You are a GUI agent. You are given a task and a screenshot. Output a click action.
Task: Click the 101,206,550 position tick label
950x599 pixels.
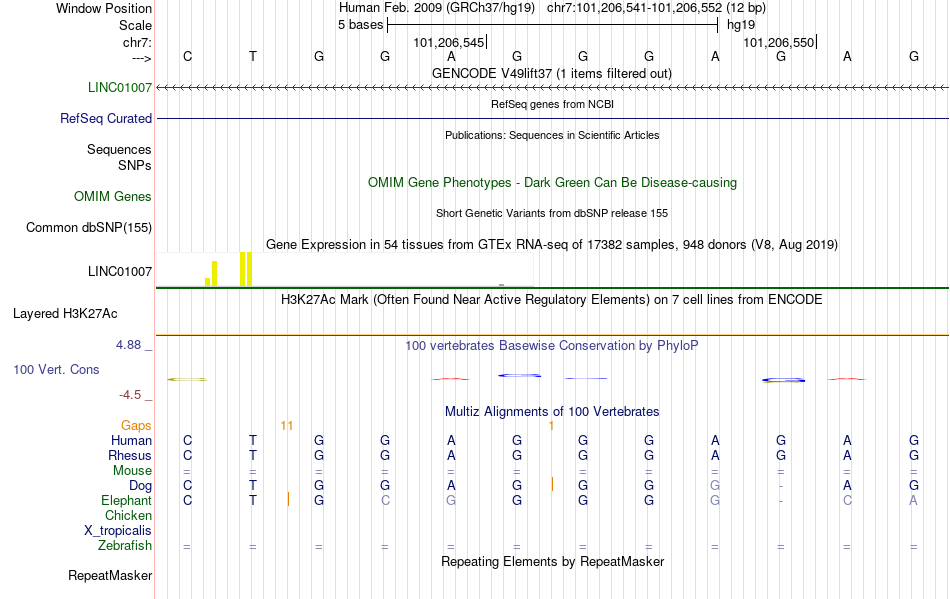click(779, 42)
